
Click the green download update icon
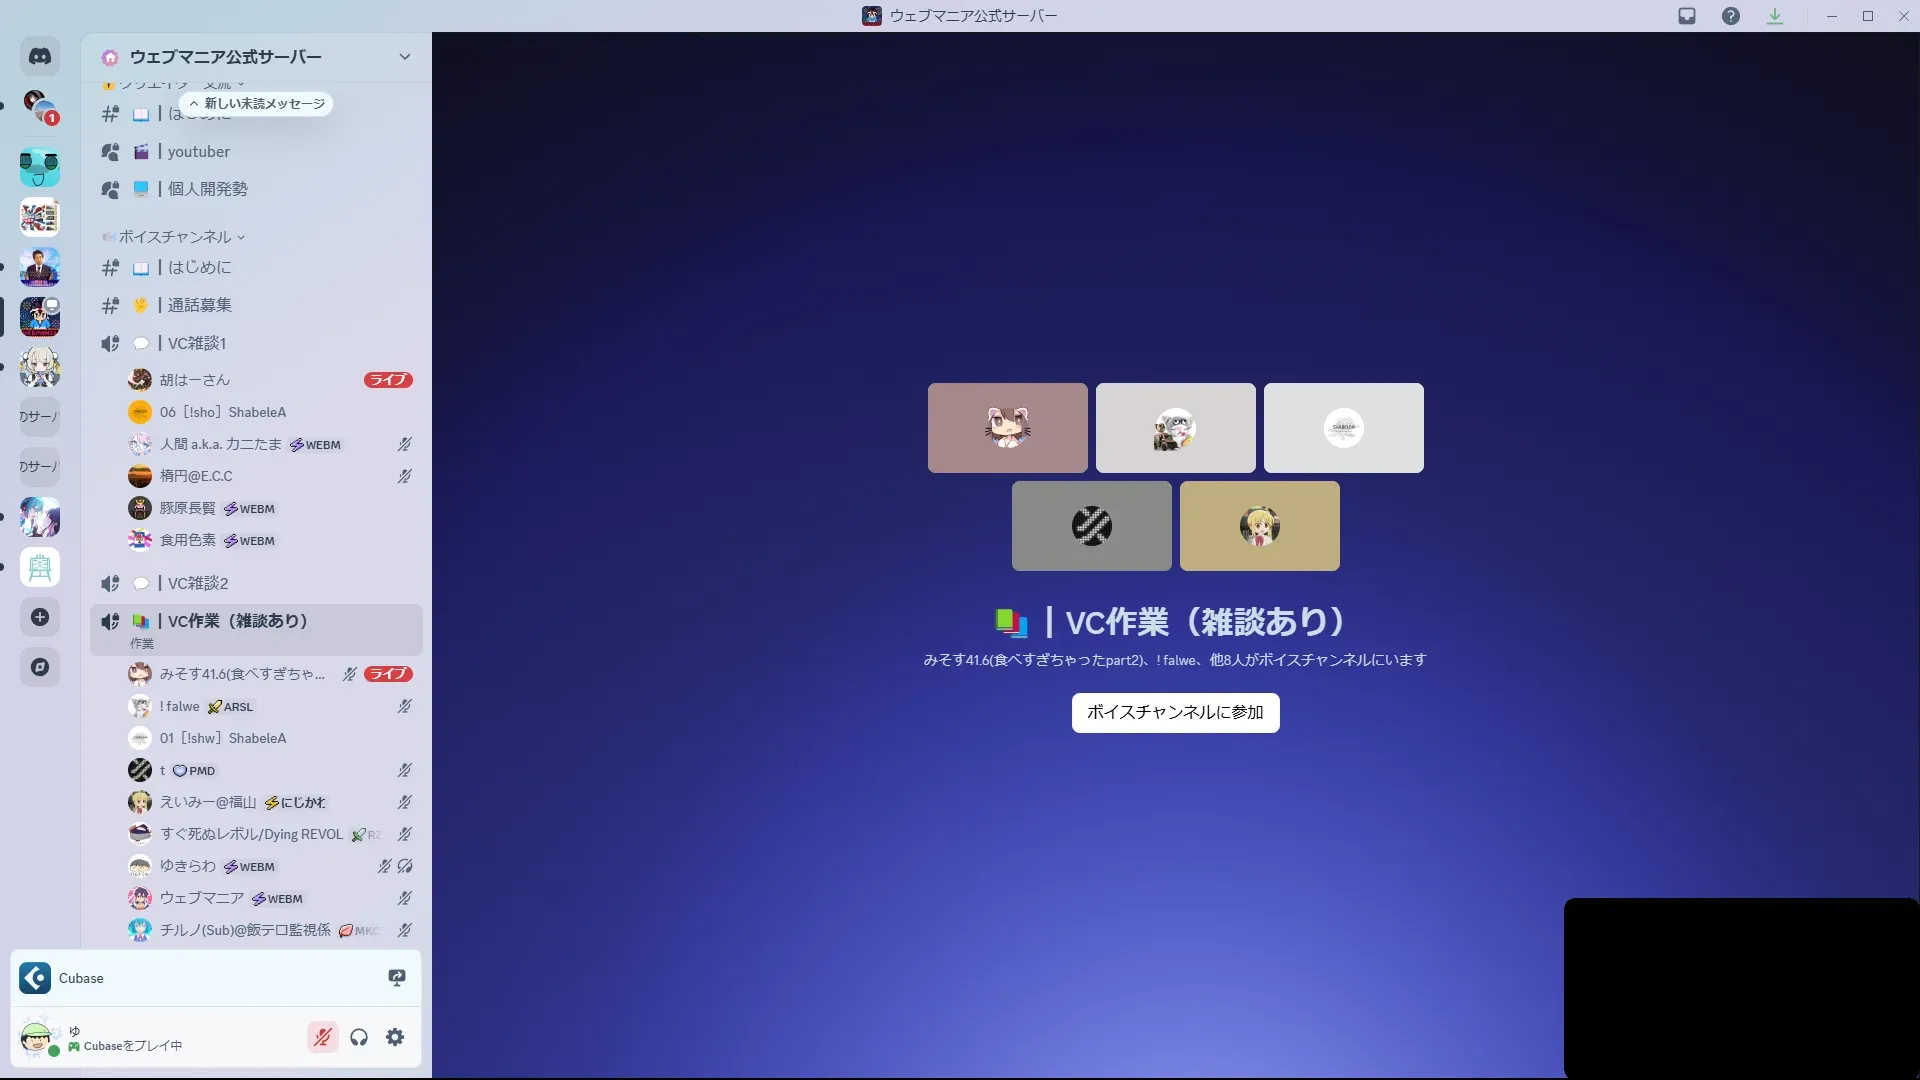1775,16
